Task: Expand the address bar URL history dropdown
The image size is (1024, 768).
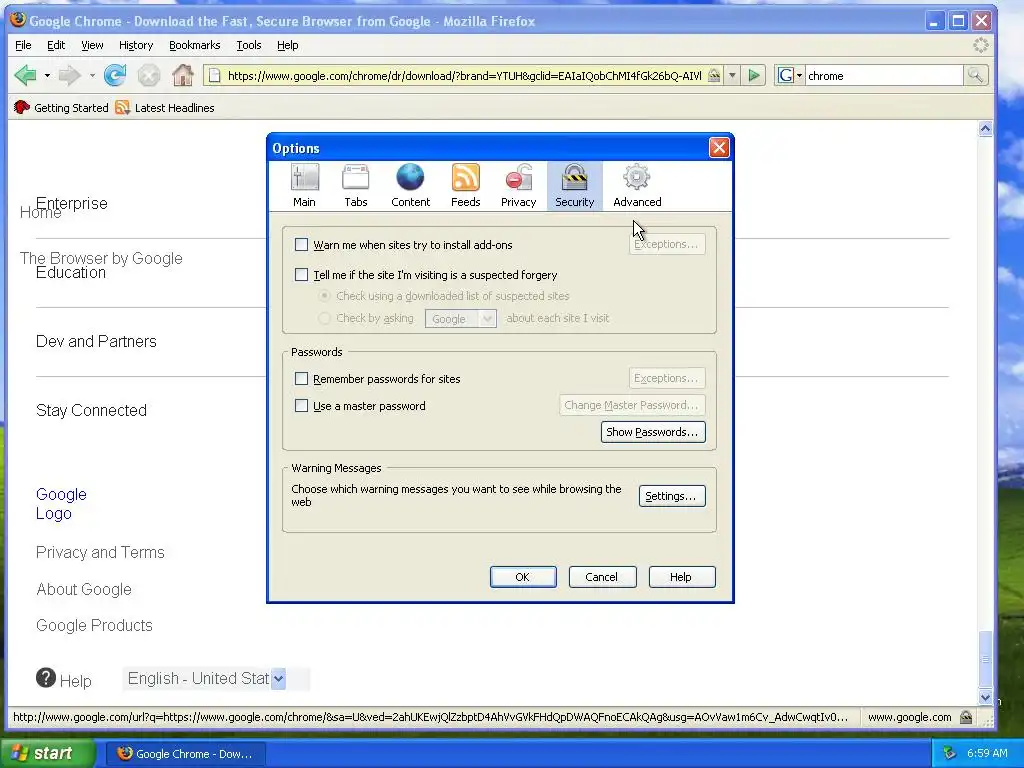Action: pos(732,76)
